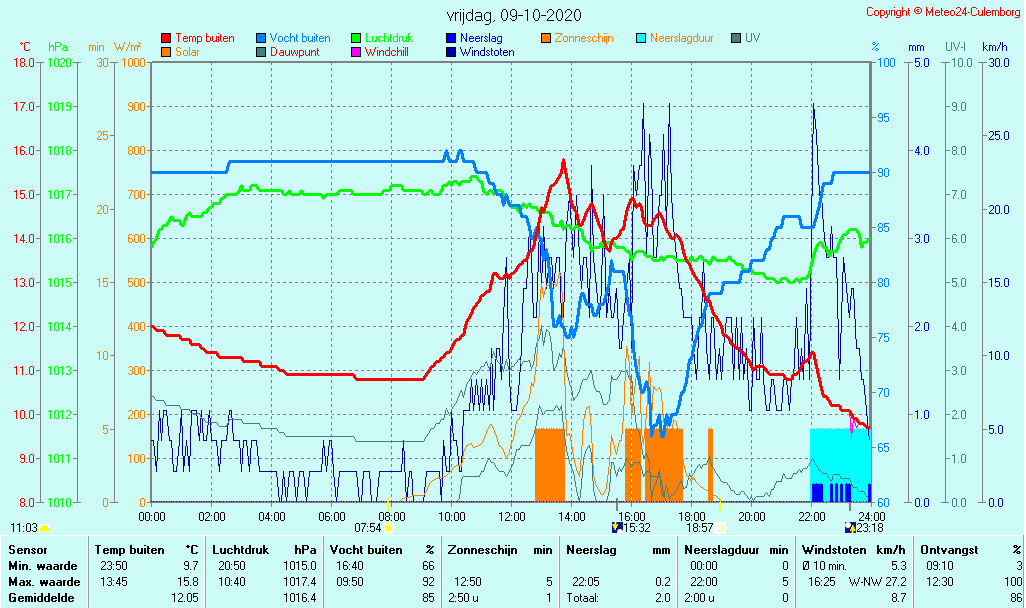Click the moon icon at 23:18
1026x608 pixels.
point(850,528)
